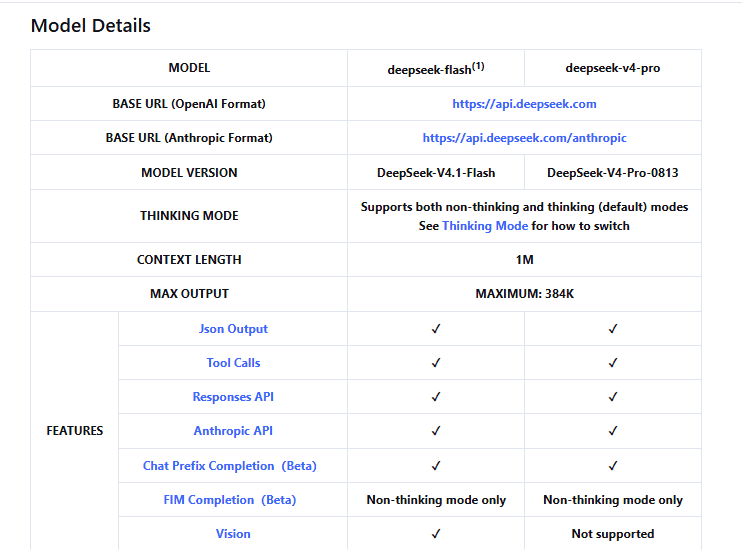This screenshot has width=742, height=550.
Task: Click the DeepSeek-V4-Pro-0813 version cell
Action: click(613, 173)
